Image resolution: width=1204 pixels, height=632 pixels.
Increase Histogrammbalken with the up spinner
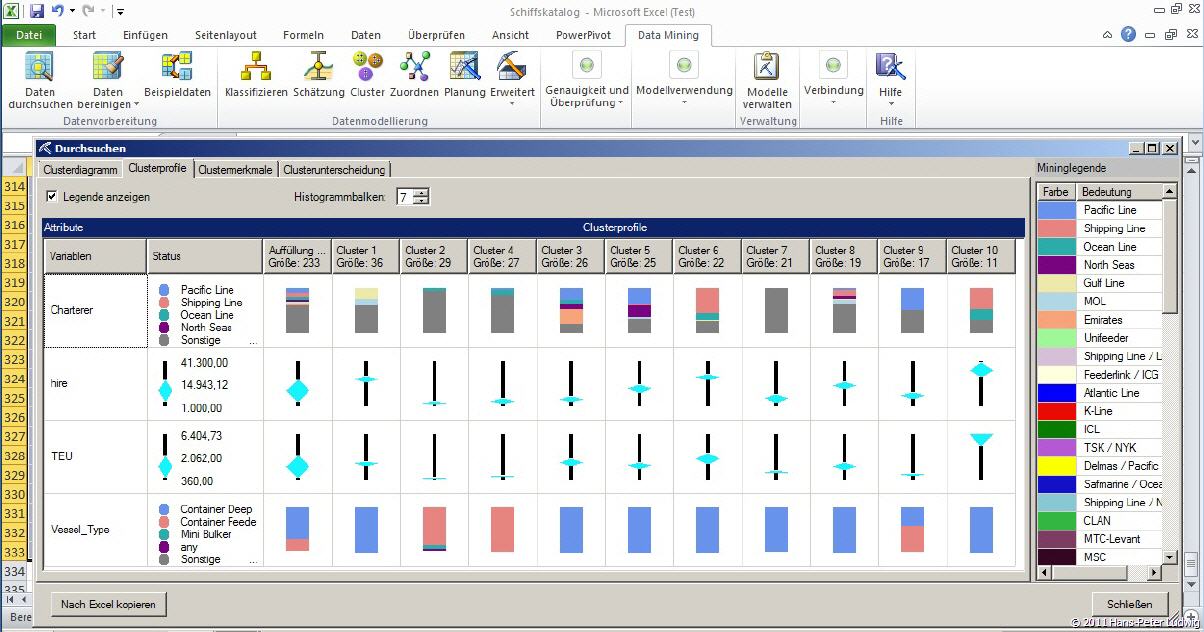tap(421, 192)
